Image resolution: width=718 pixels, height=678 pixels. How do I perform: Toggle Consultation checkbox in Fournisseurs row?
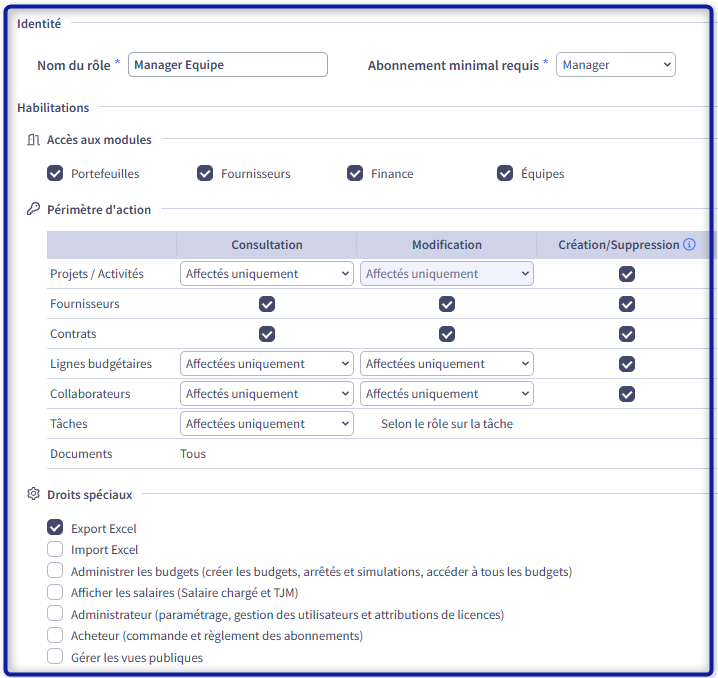267,304
